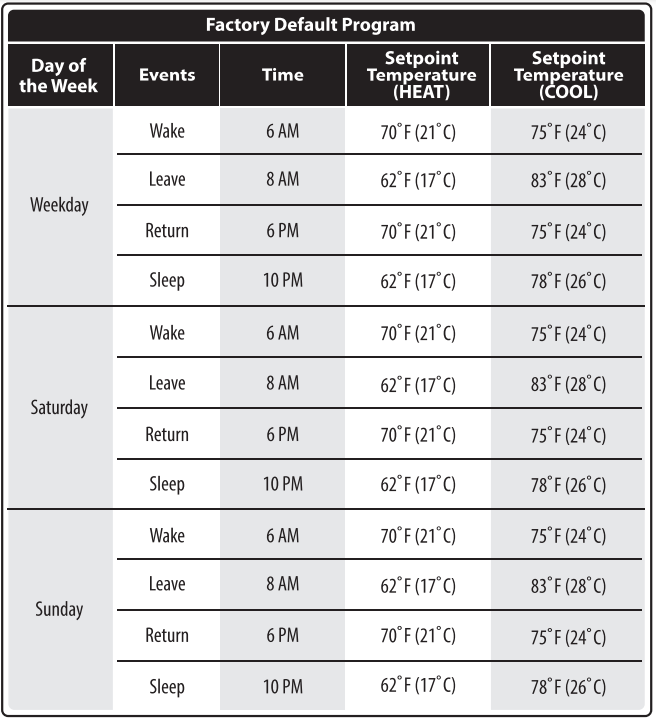Select the Sunday Wake 6 AM time
The image size is (656, 721).
pos(283,536)
